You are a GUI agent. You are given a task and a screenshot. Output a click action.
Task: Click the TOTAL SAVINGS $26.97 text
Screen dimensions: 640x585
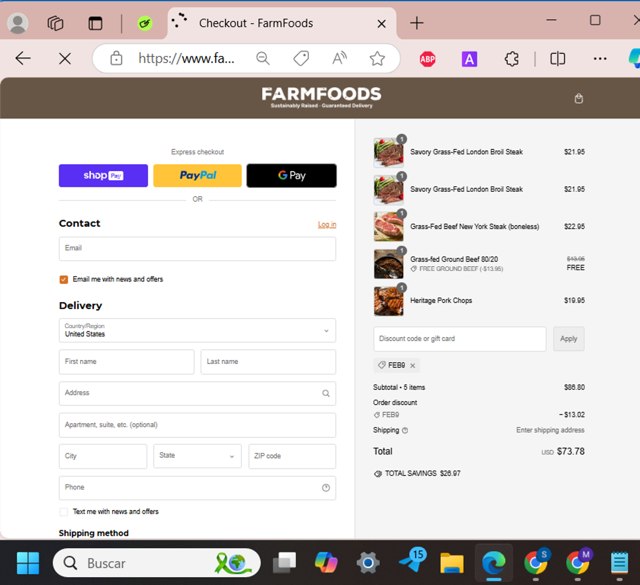pos(422,474)
